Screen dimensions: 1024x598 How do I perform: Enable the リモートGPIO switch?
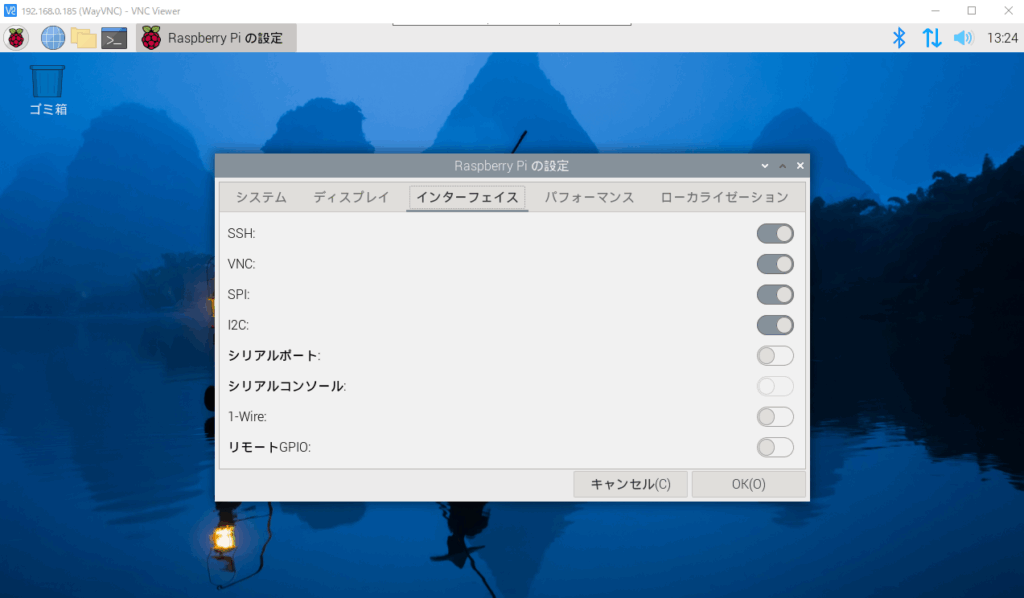click(775, 447)
